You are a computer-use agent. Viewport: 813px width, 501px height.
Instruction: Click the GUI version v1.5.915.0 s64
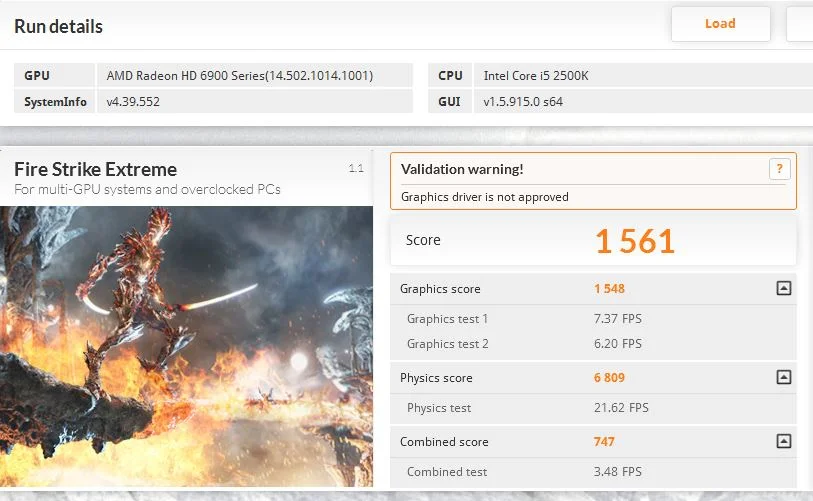523,102
